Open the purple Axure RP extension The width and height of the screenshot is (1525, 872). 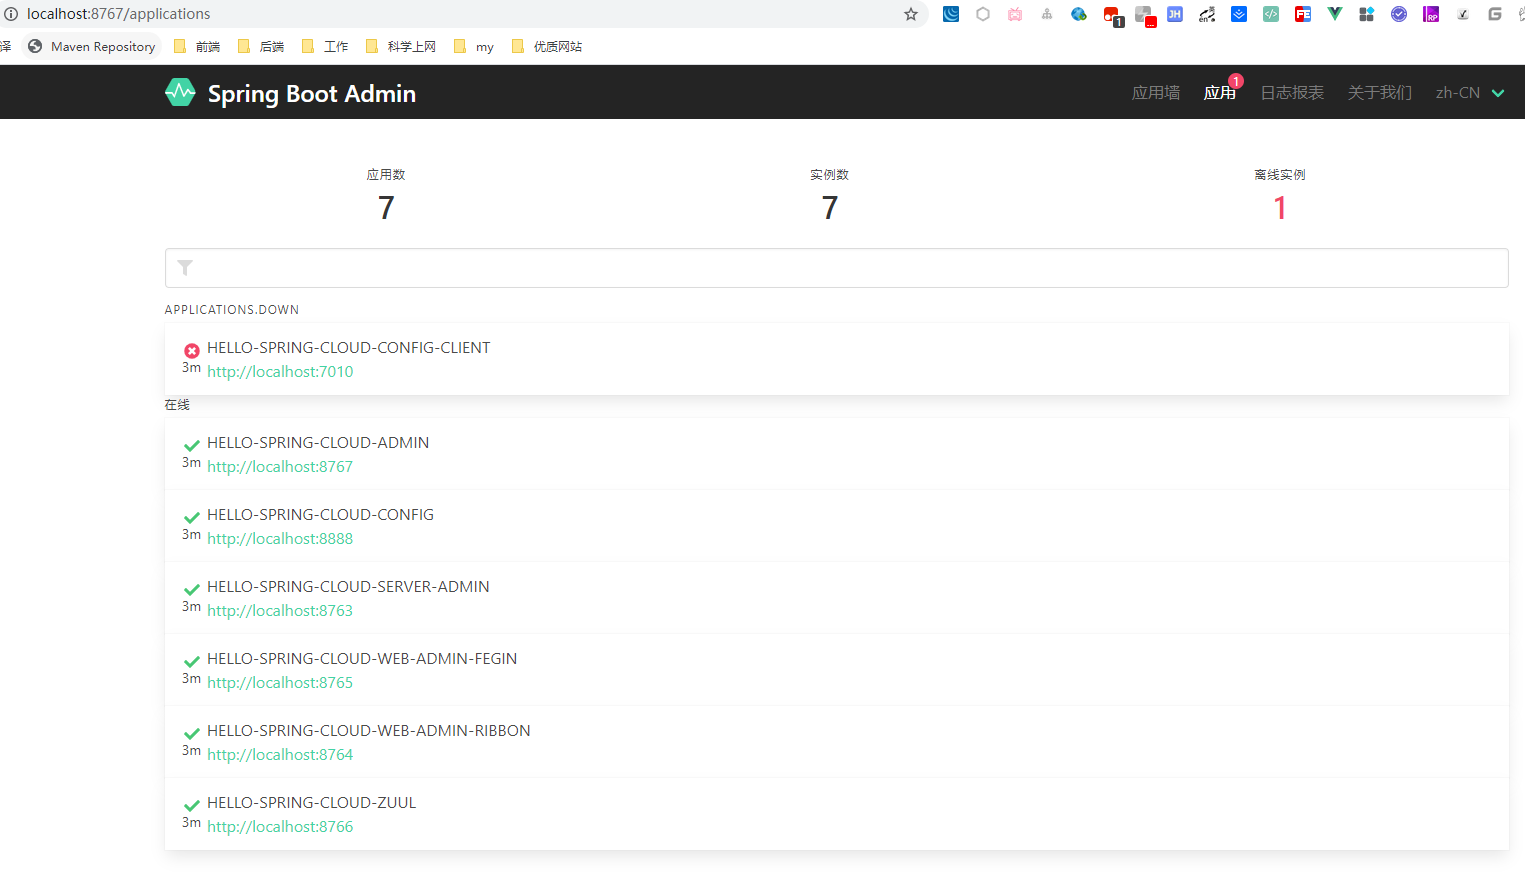pos(1431,14)
